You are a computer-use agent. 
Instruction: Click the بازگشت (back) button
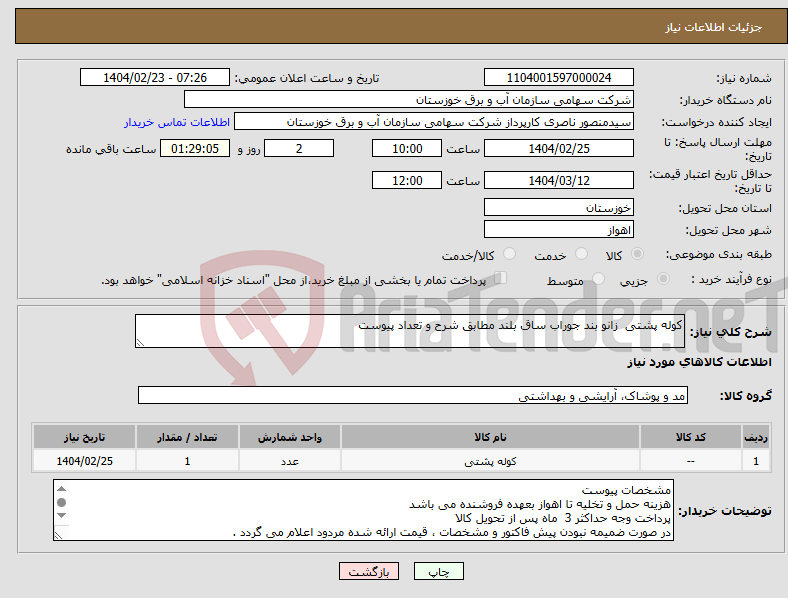369,571
